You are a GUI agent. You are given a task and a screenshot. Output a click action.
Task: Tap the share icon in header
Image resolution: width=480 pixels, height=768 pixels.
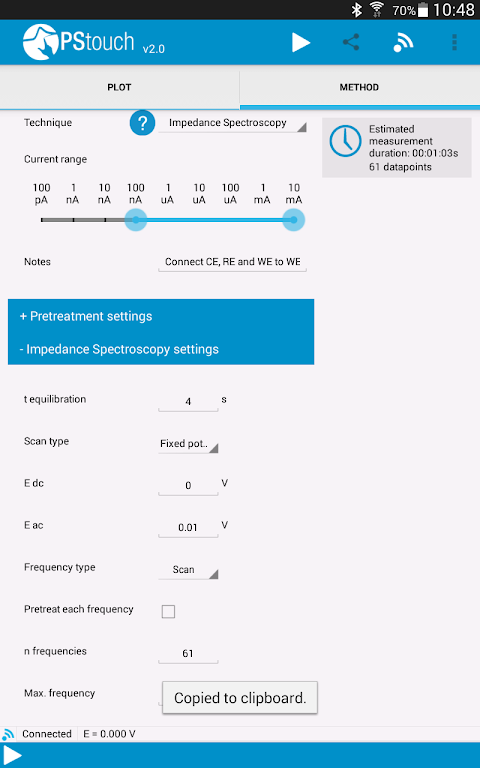tap(351, 43)
